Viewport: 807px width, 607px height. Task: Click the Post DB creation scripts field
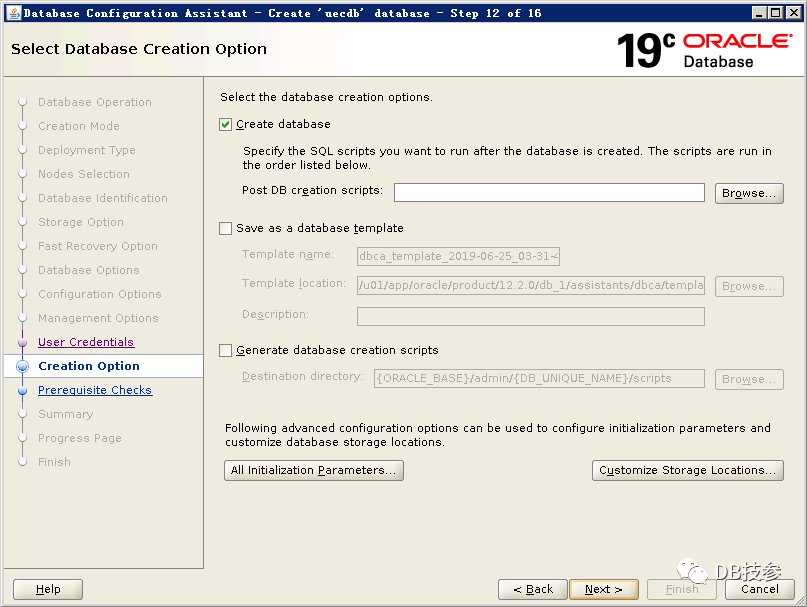coord(549,193)
